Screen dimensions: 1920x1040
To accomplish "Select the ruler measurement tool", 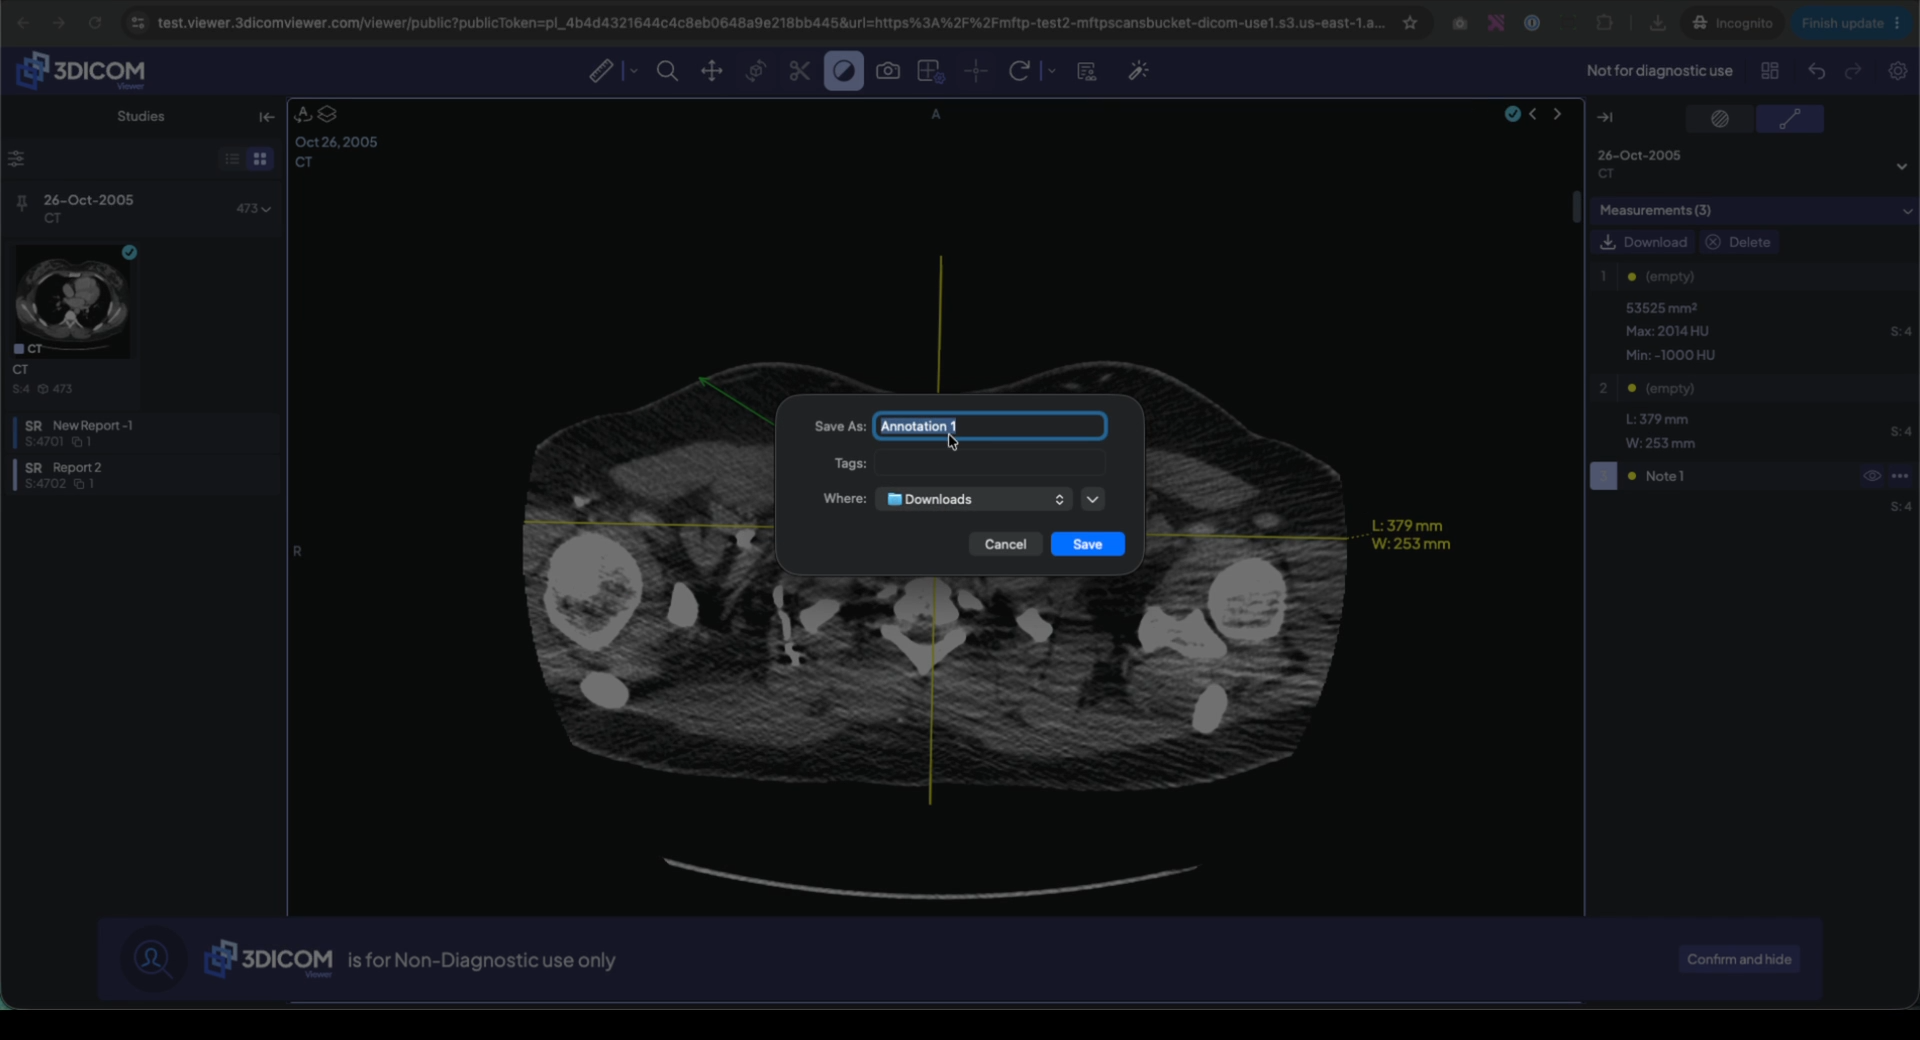I will [601, 71].
